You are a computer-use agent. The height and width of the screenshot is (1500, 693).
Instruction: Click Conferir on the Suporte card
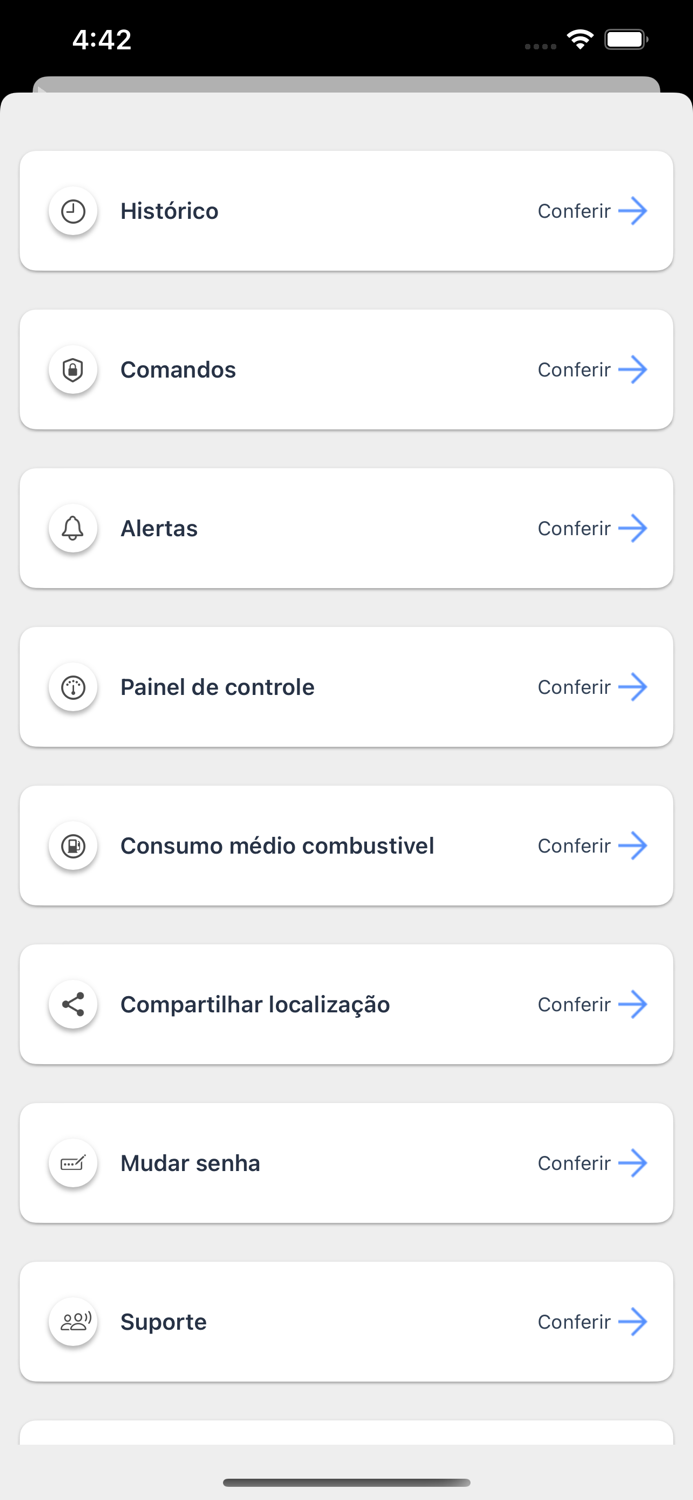click(x=575, y=1321)
